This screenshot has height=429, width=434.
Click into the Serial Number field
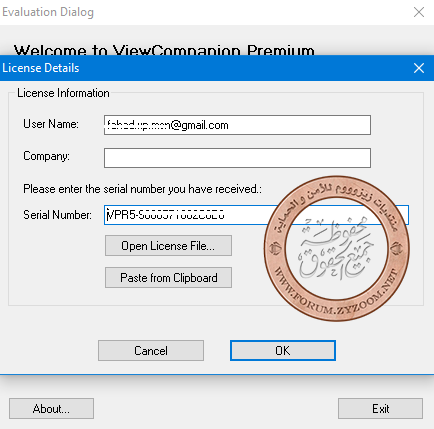(256, 215)
